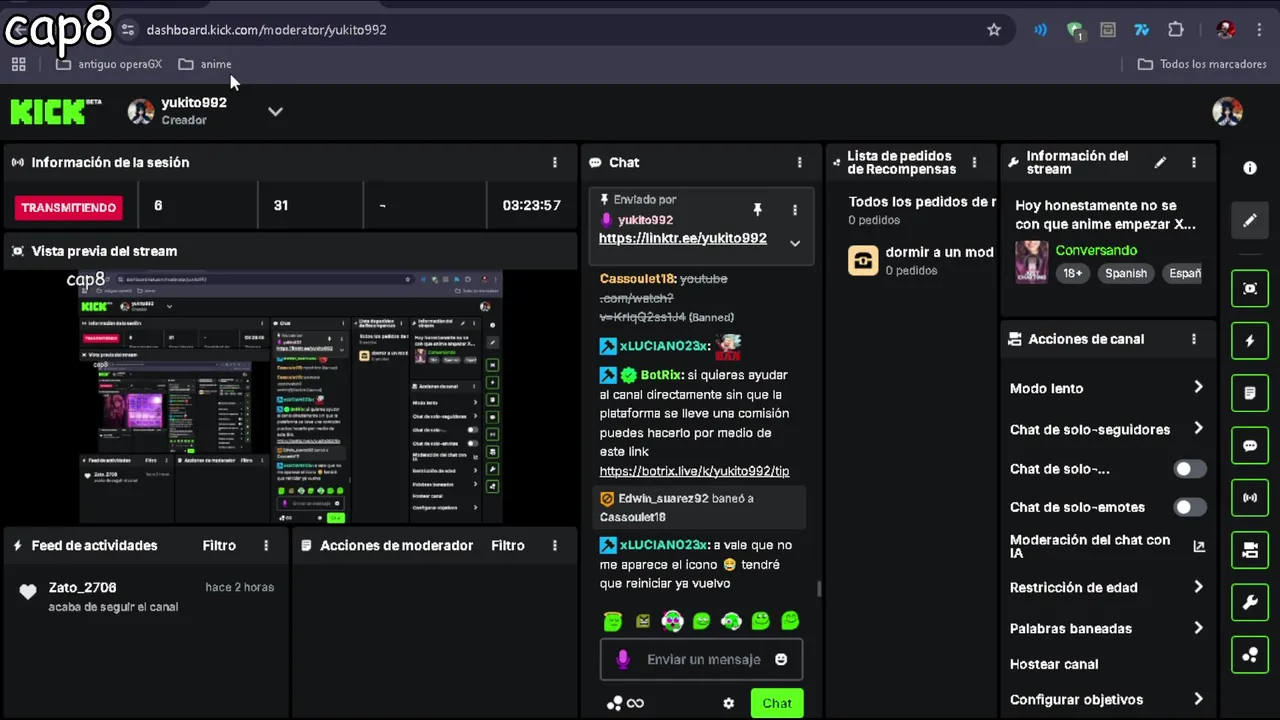1280x720 pixels.
Task: Bookmark this page with the star icon
Action: tap(994, 30)
